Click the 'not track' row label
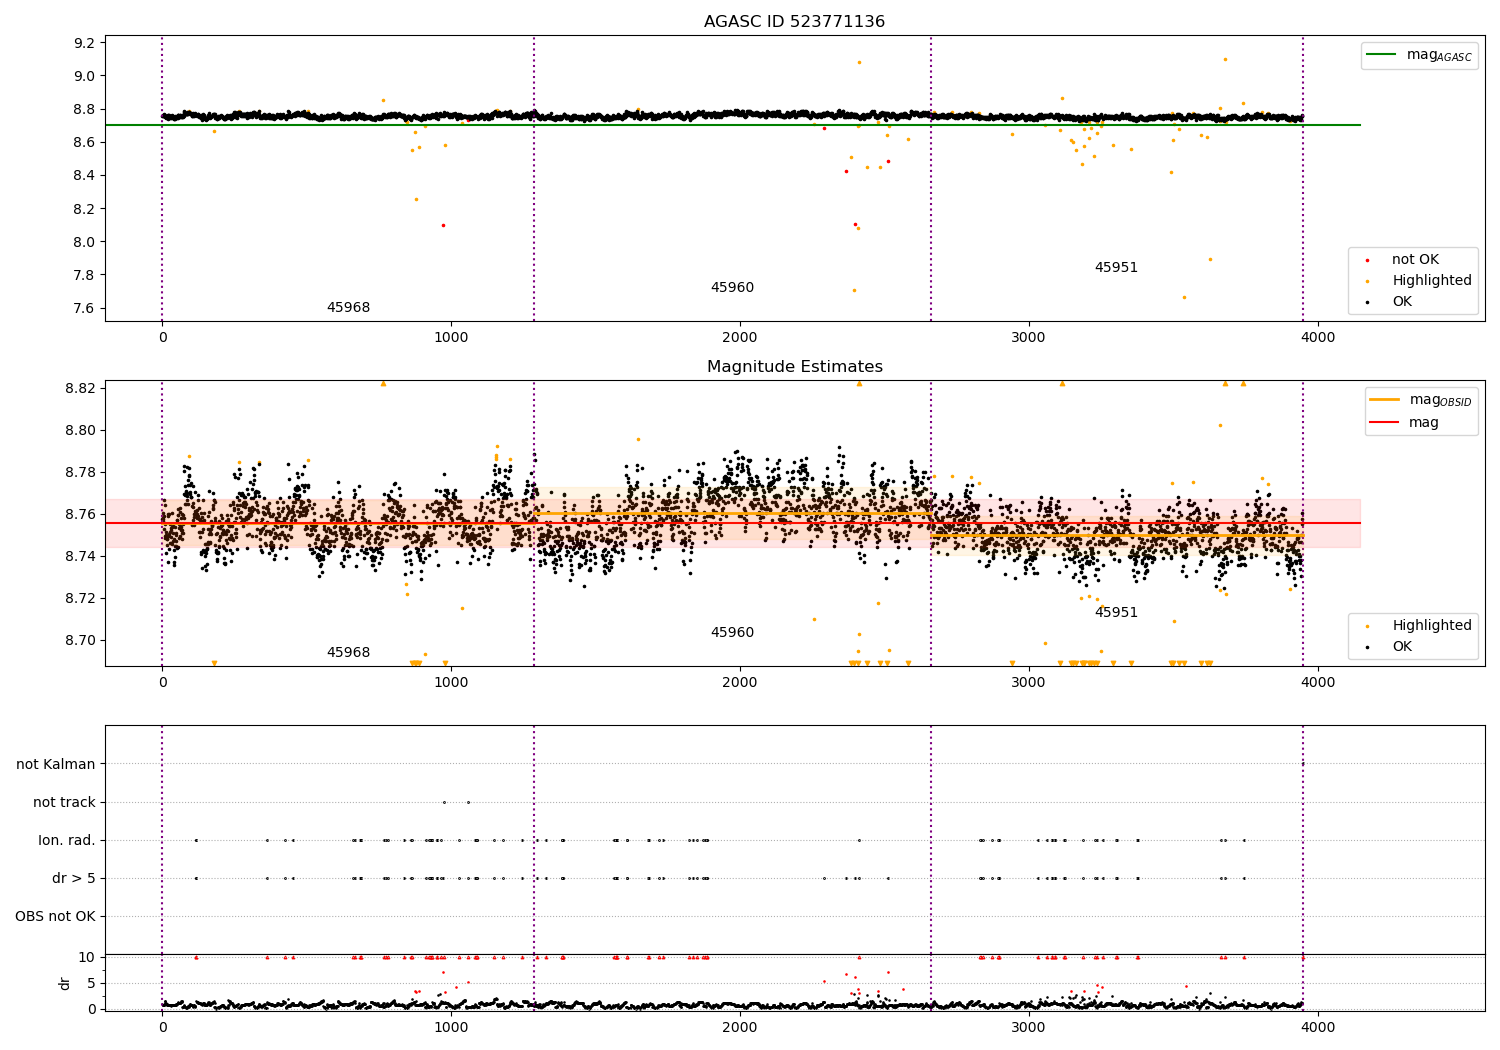The height and width of the screenshot is (1050, 1500). pyautogui.click(x=65, y=802)
